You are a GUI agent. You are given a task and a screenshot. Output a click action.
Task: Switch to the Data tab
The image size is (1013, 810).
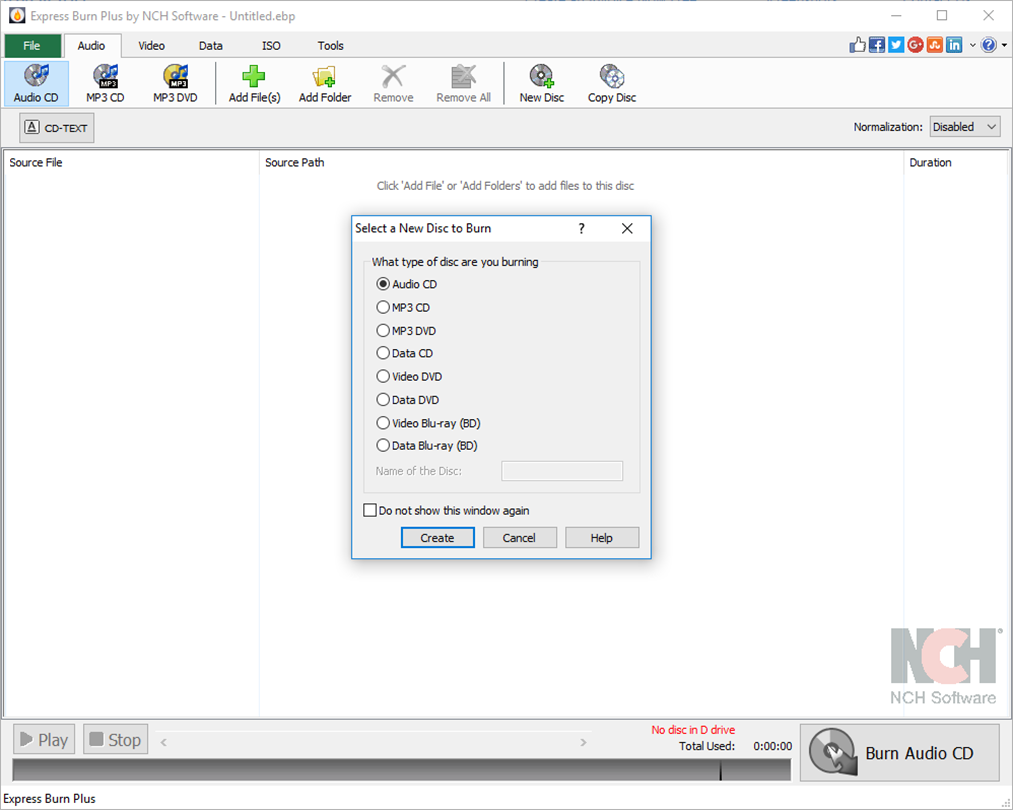pyautogui.click(x=211, y=46)
